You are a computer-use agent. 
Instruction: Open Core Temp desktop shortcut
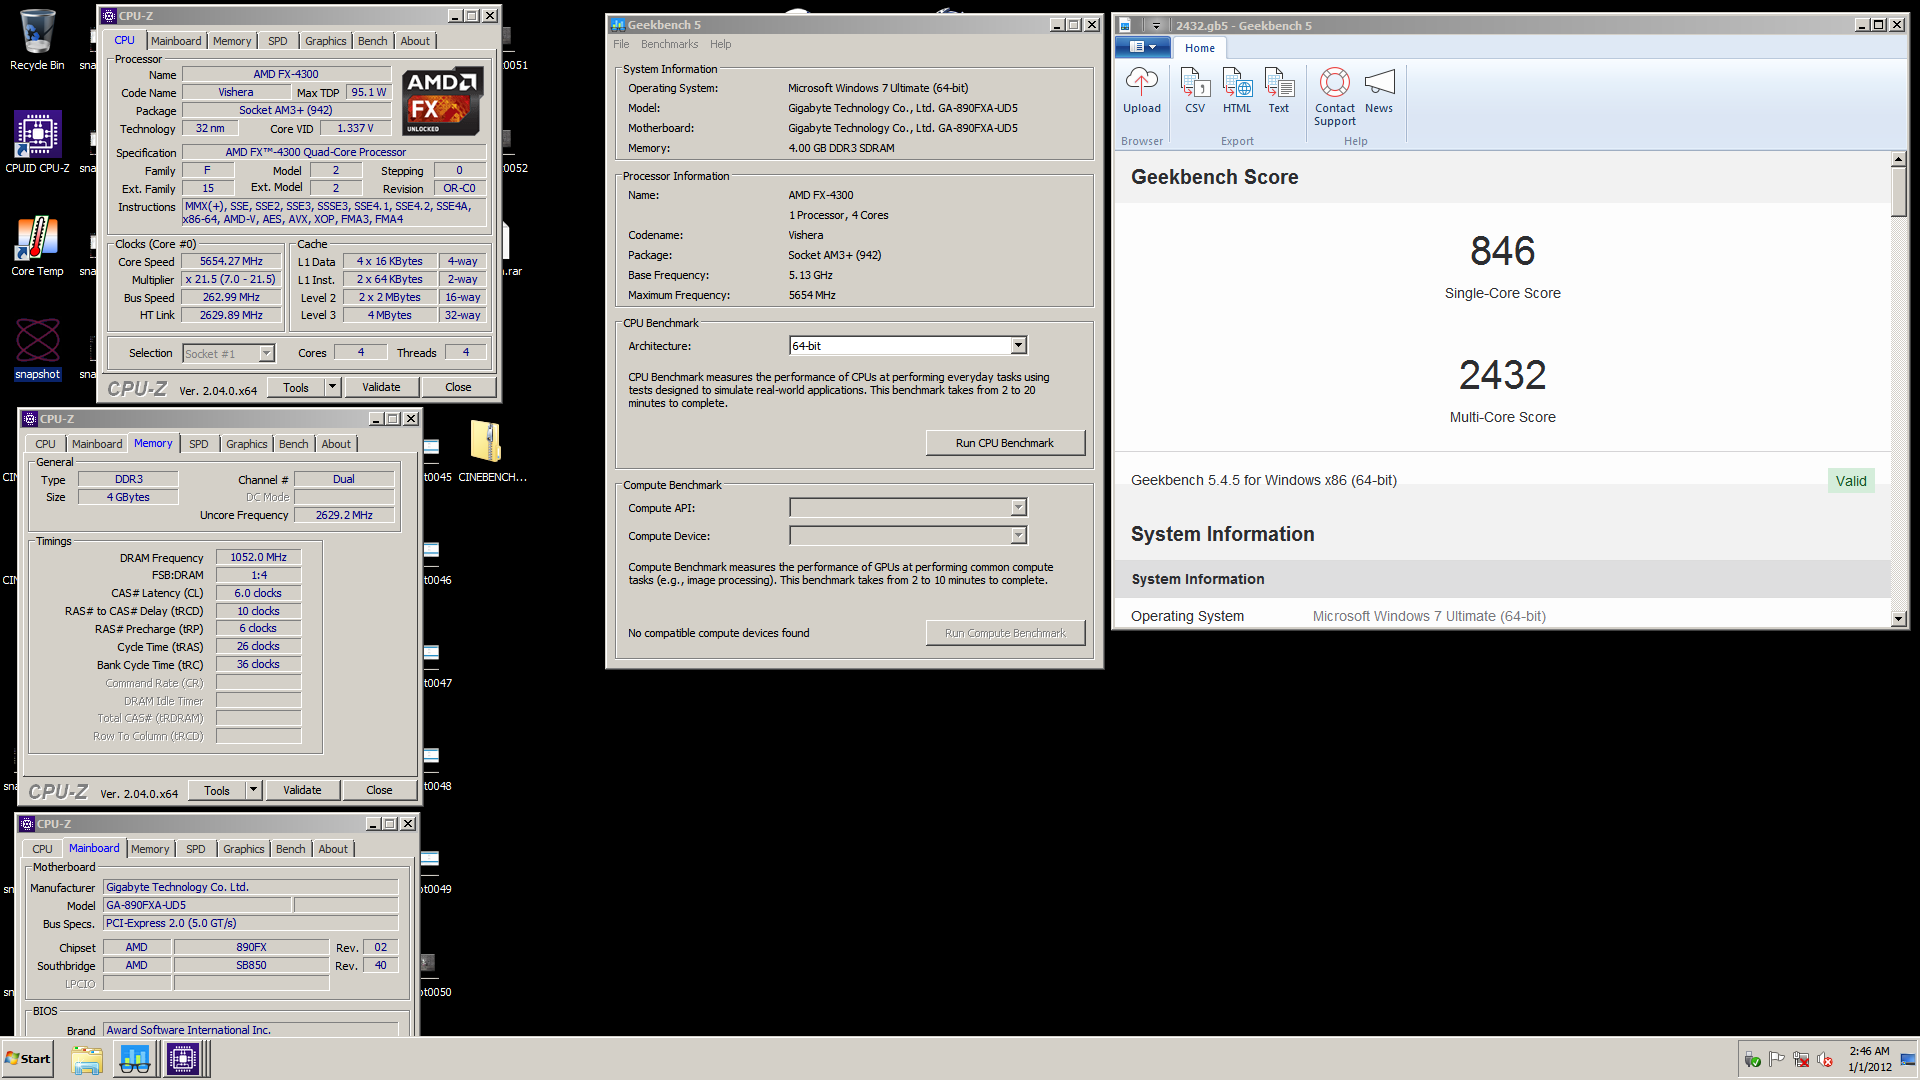(x=37, y=246)
